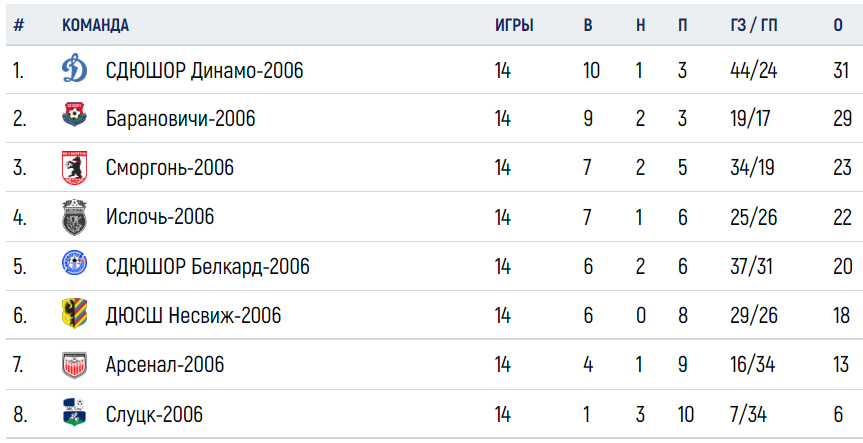The image size is (863, 443).
Task: Click the ГЗ / ГП column header
Action: point(753,25)
